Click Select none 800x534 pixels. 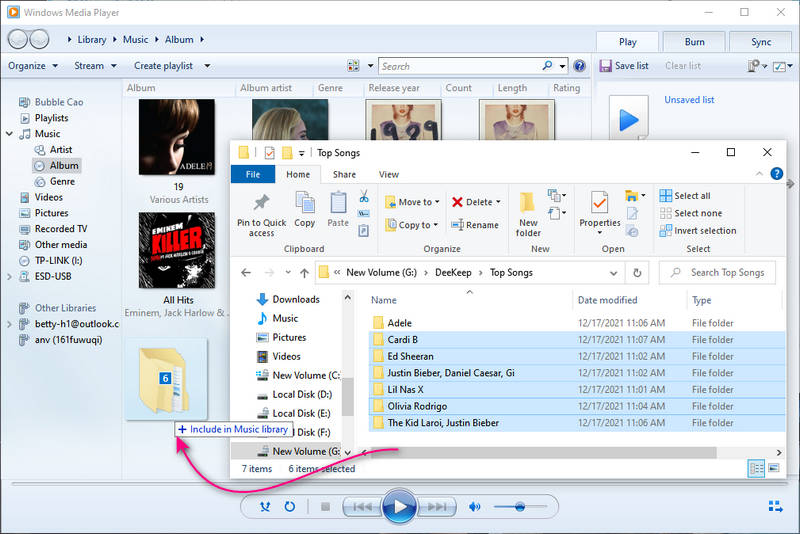[691, 213]
